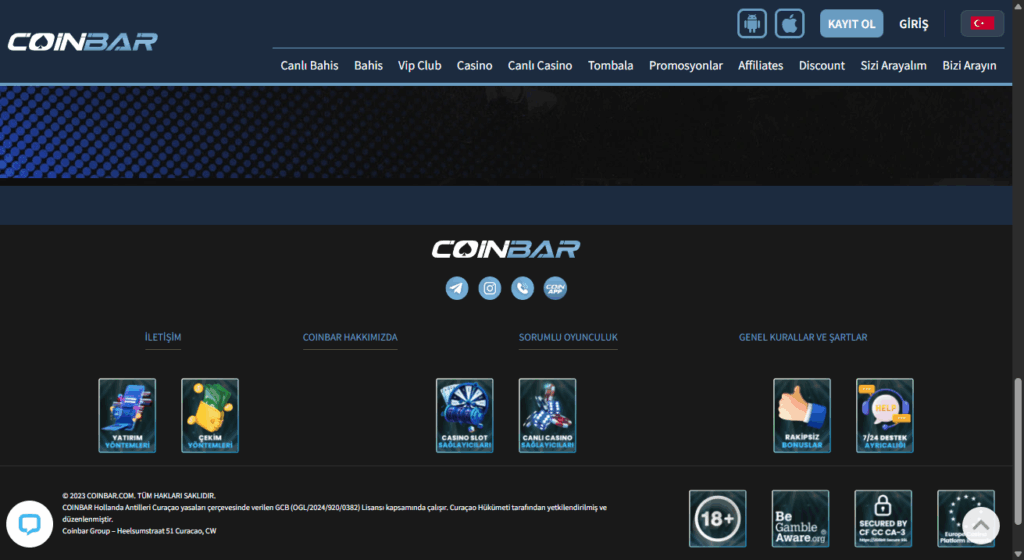Screen dimensions: 1024x560
Task: Open the Android app download icon
Action: pyautogui.click(x=752, y=23)
